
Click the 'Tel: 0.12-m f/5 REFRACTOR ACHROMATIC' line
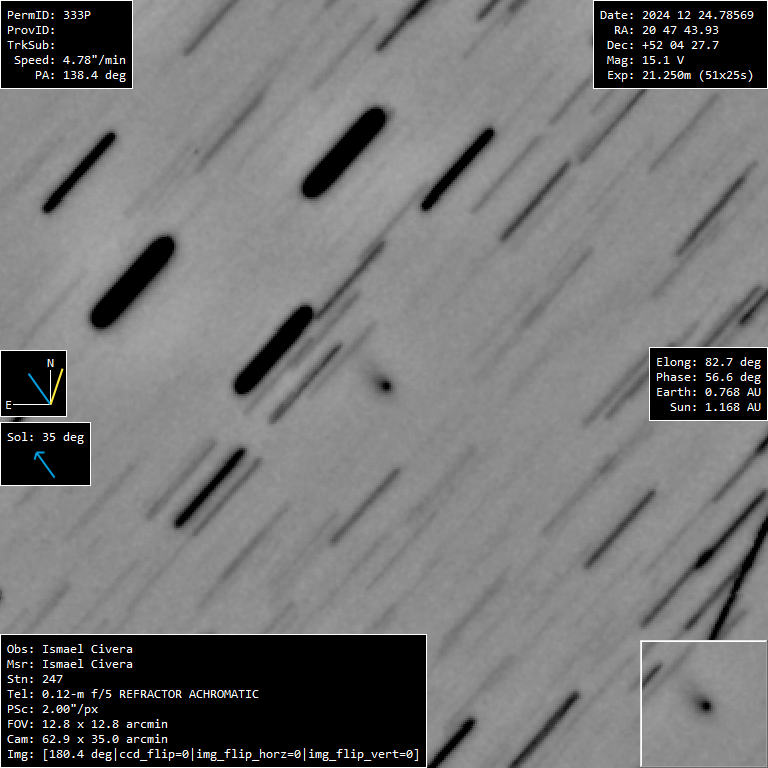133,695
